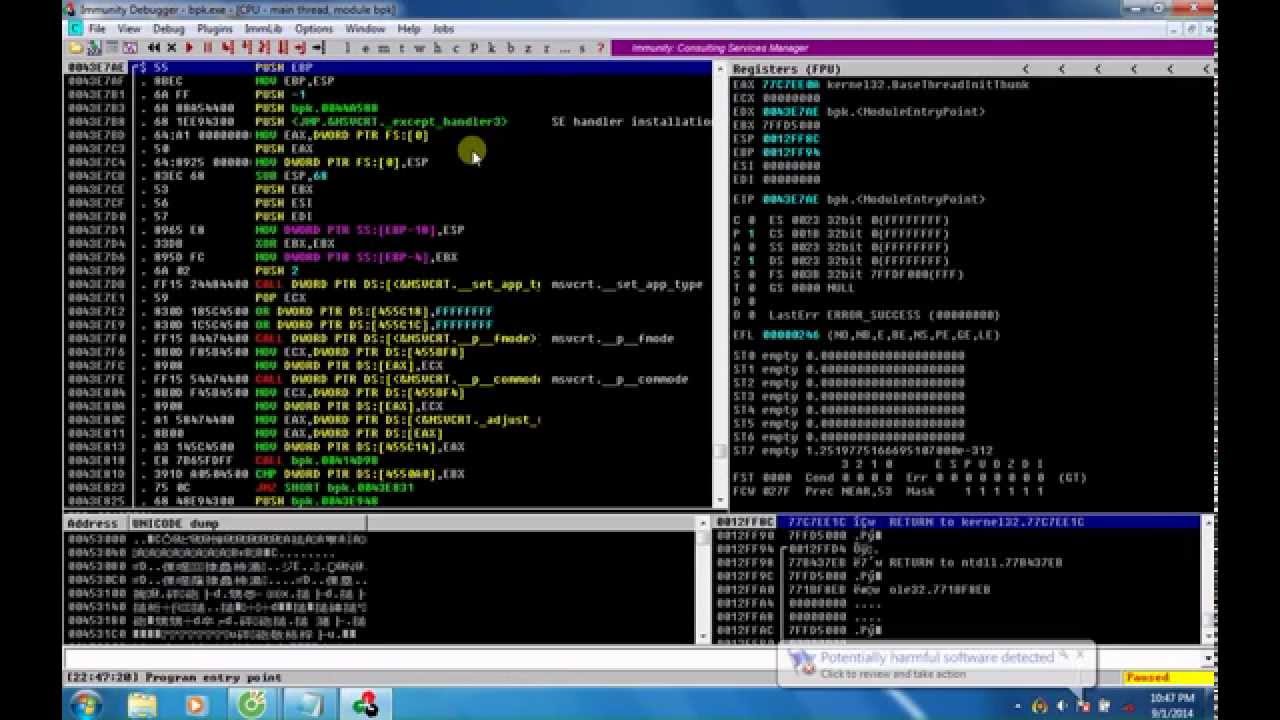Screen dimensions: 1280x720
Task: Show CPU window with c button
Action: tap(456, 48)
